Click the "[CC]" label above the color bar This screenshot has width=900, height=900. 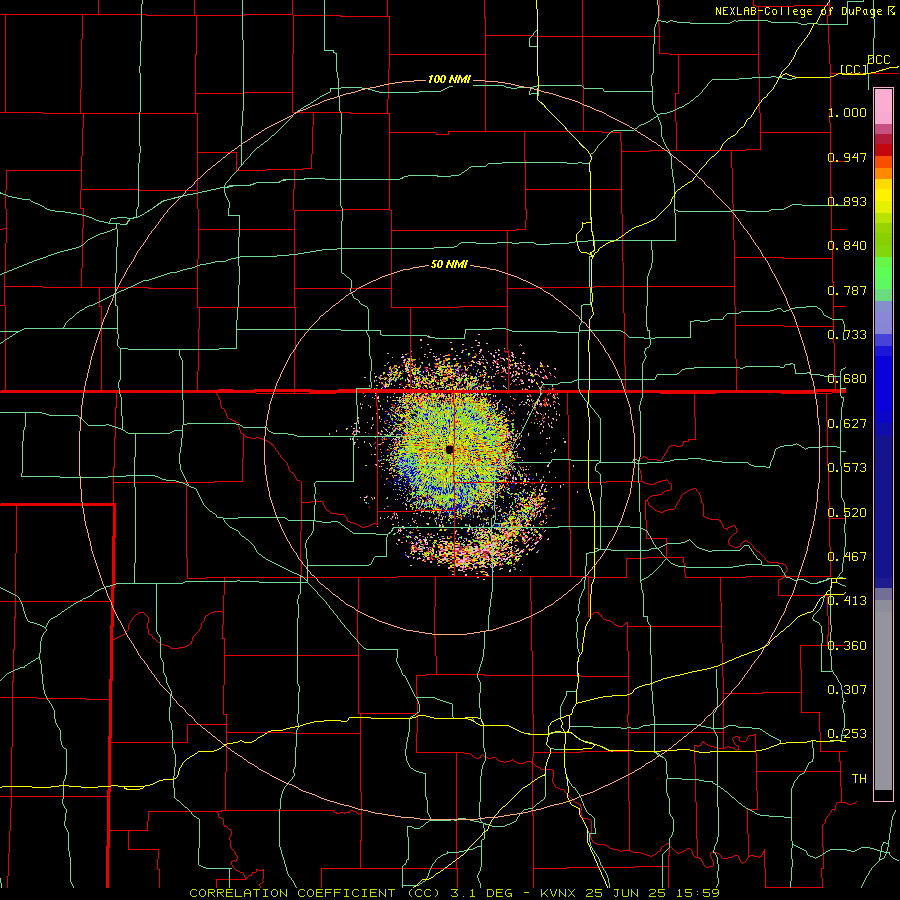click(x=854, y=69)
